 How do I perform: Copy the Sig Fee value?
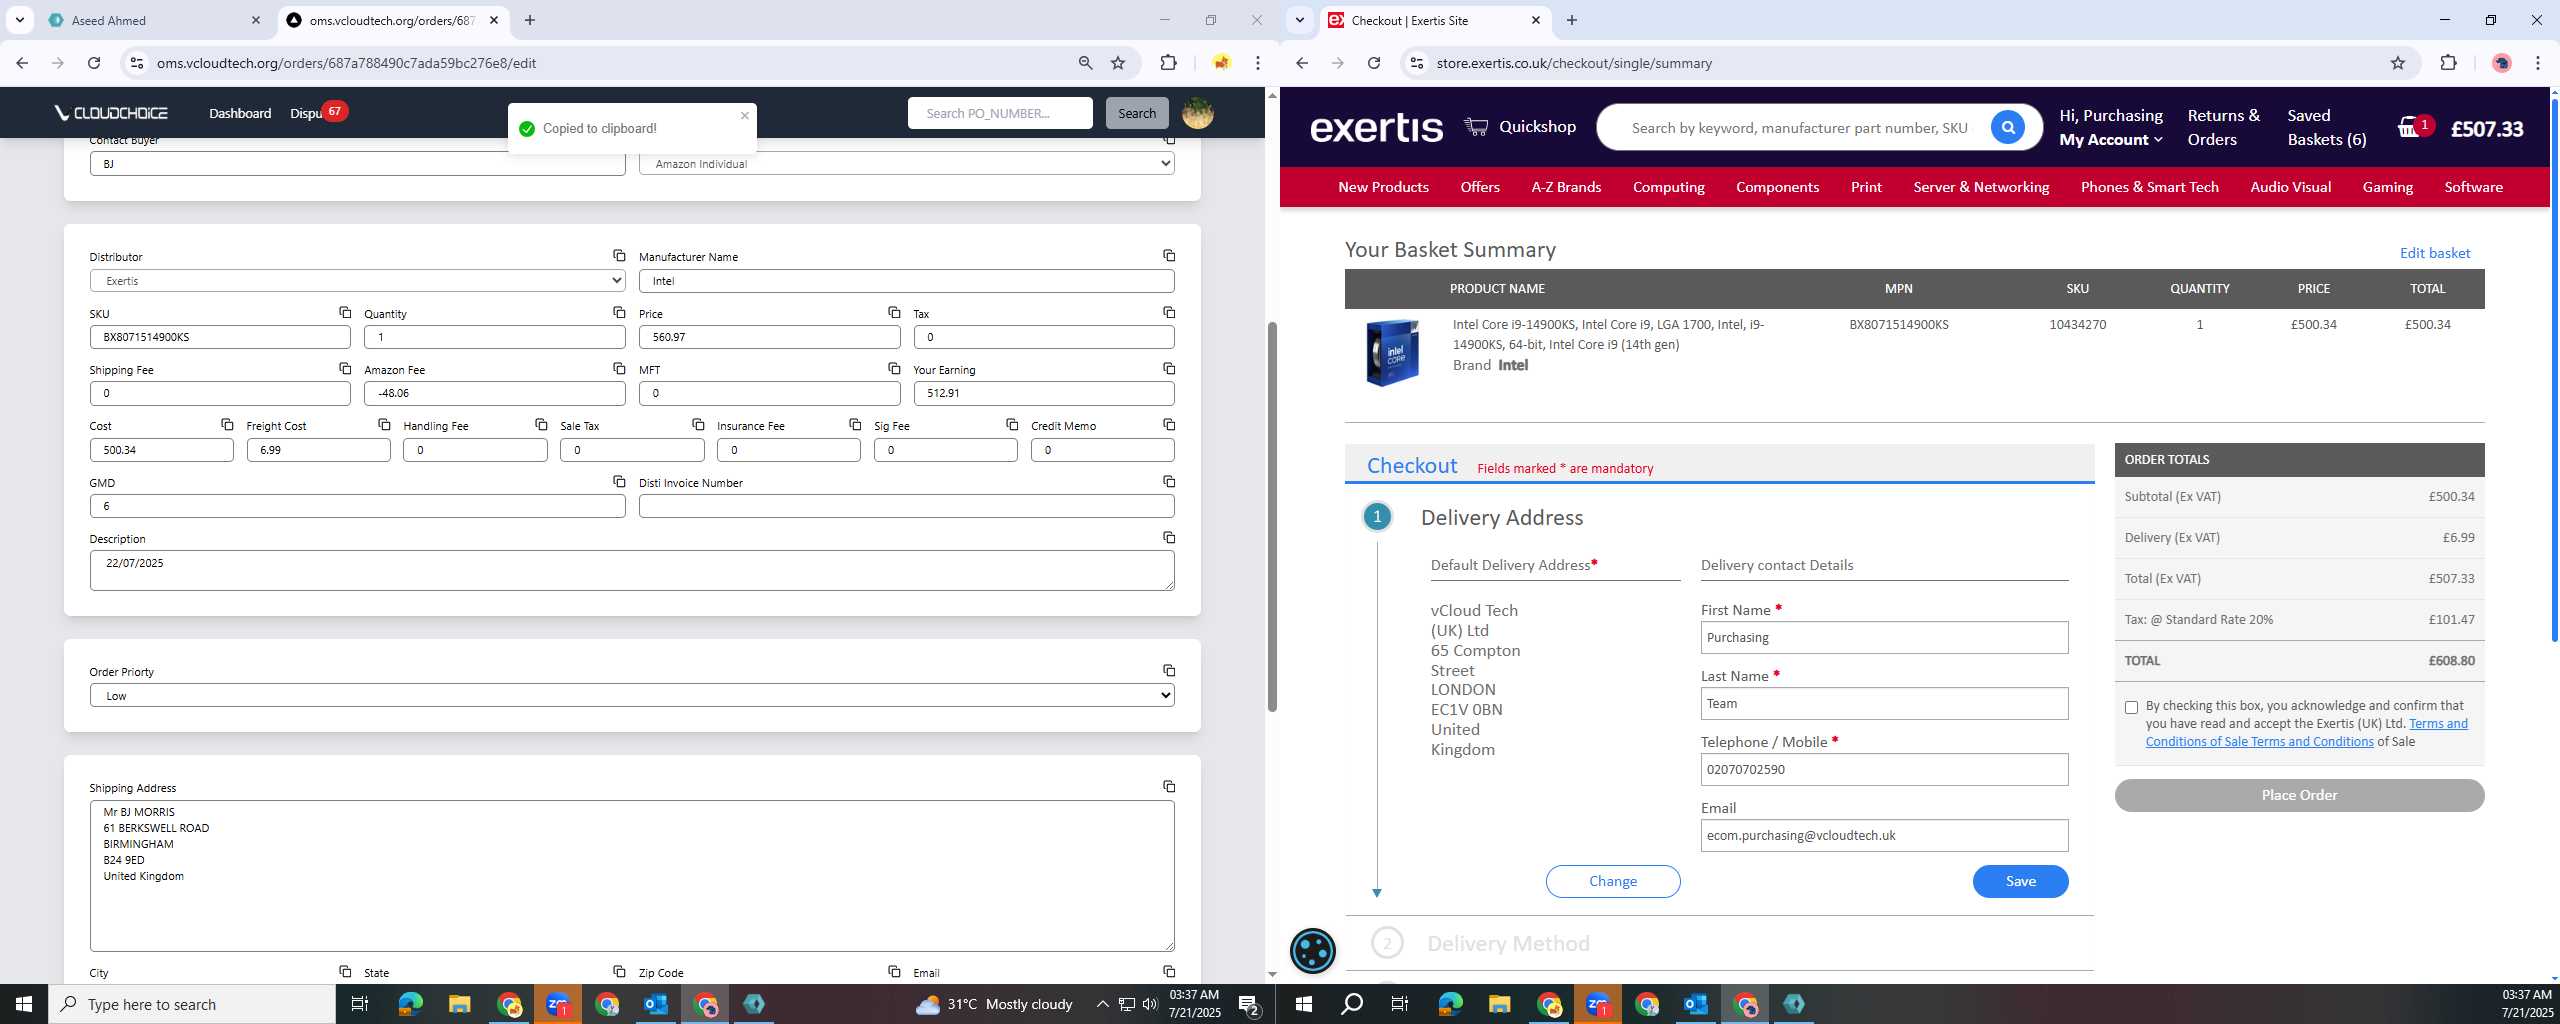click(1012, 424)
